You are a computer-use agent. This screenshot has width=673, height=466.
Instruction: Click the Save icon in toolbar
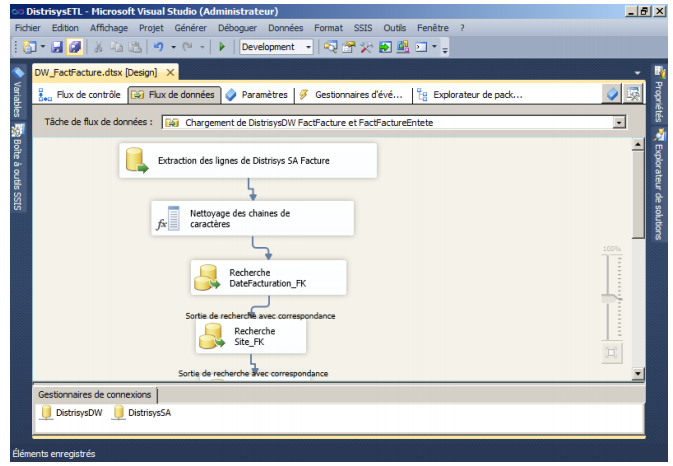(57, 47)
